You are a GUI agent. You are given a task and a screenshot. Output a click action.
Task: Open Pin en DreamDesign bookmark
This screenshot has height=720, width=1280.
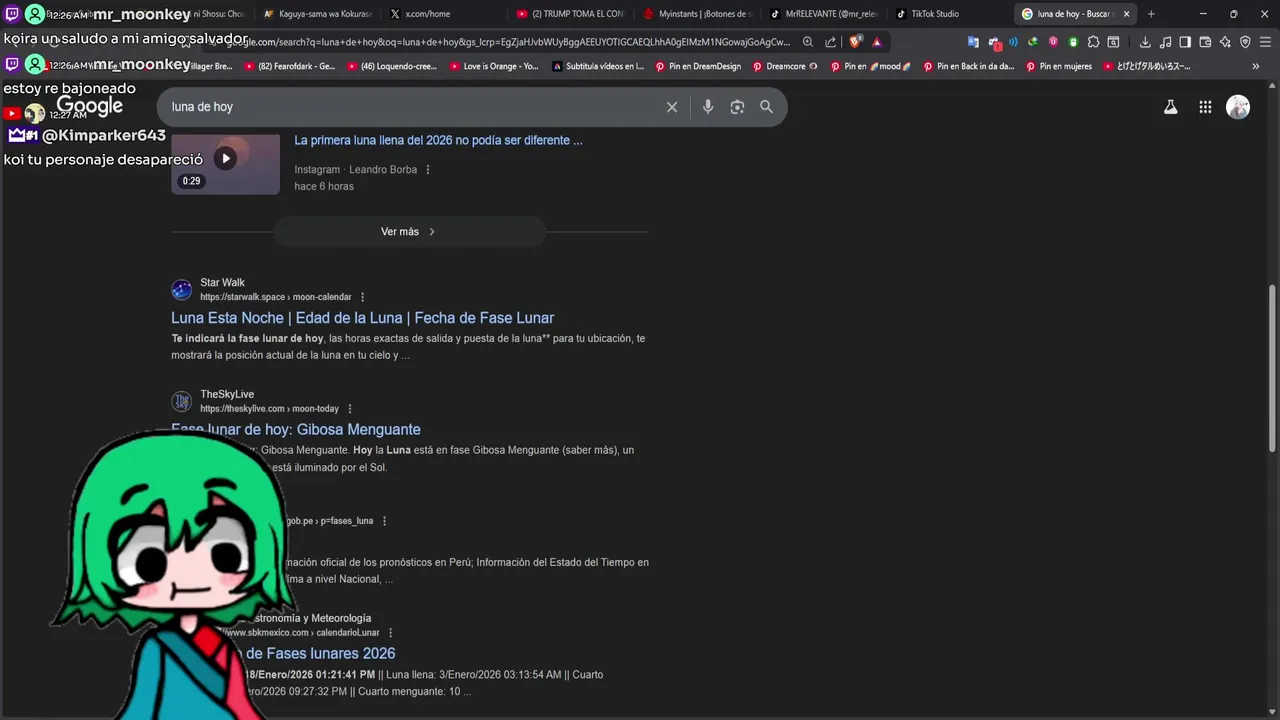[x=698, y=66]
